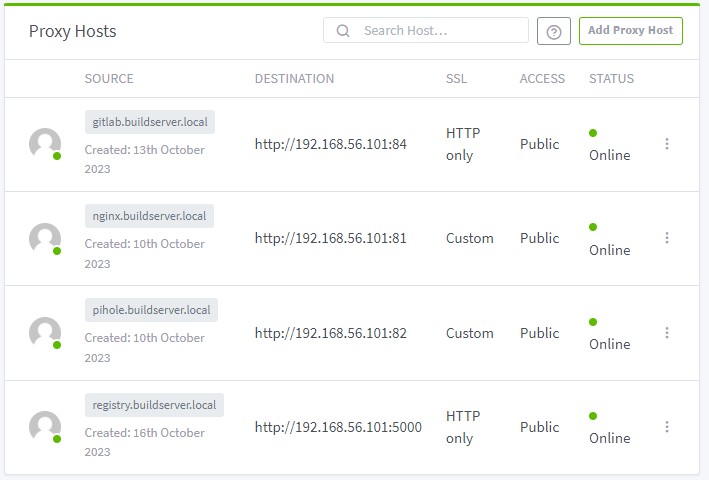Open the three-dot menu for nginx host

667,238
